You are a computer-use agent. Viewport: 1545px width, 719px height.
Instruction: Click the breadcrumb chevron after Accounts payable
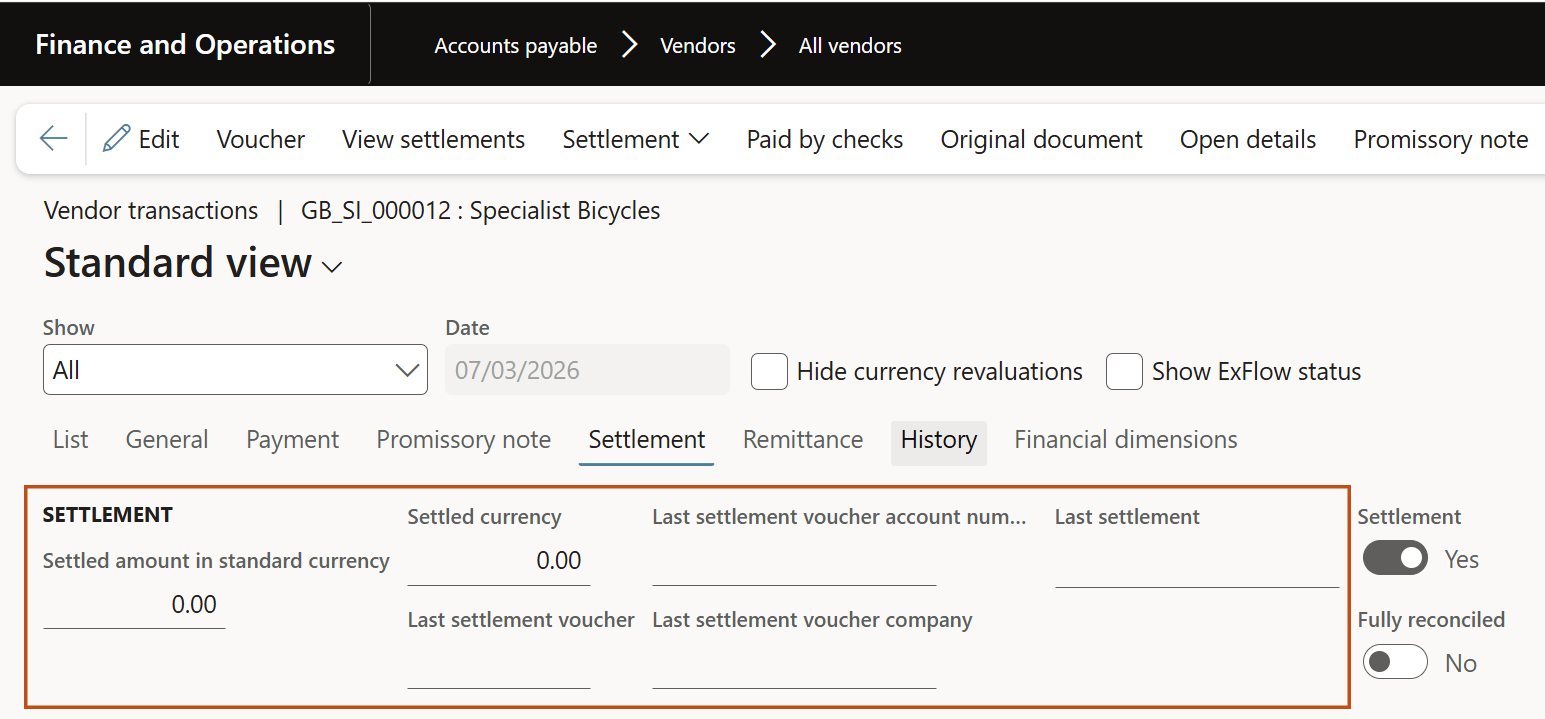point(629,45)
